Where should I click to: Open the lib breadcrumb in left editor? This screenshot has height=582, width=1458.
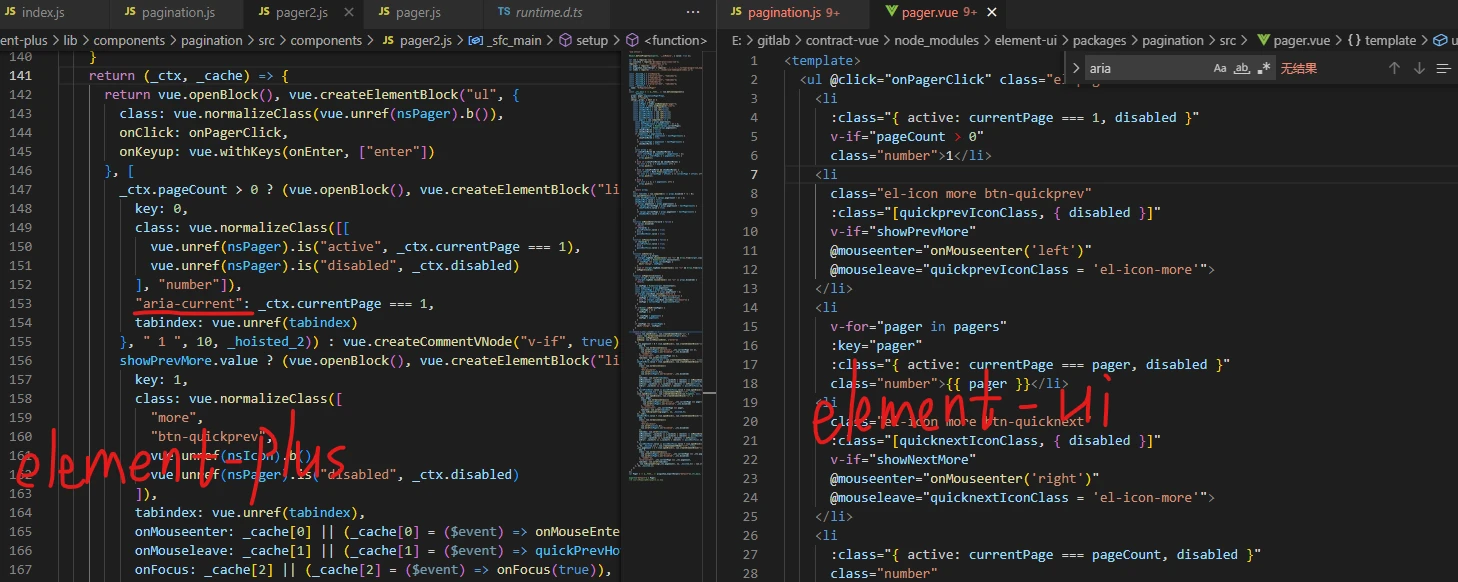pos(70,41)
